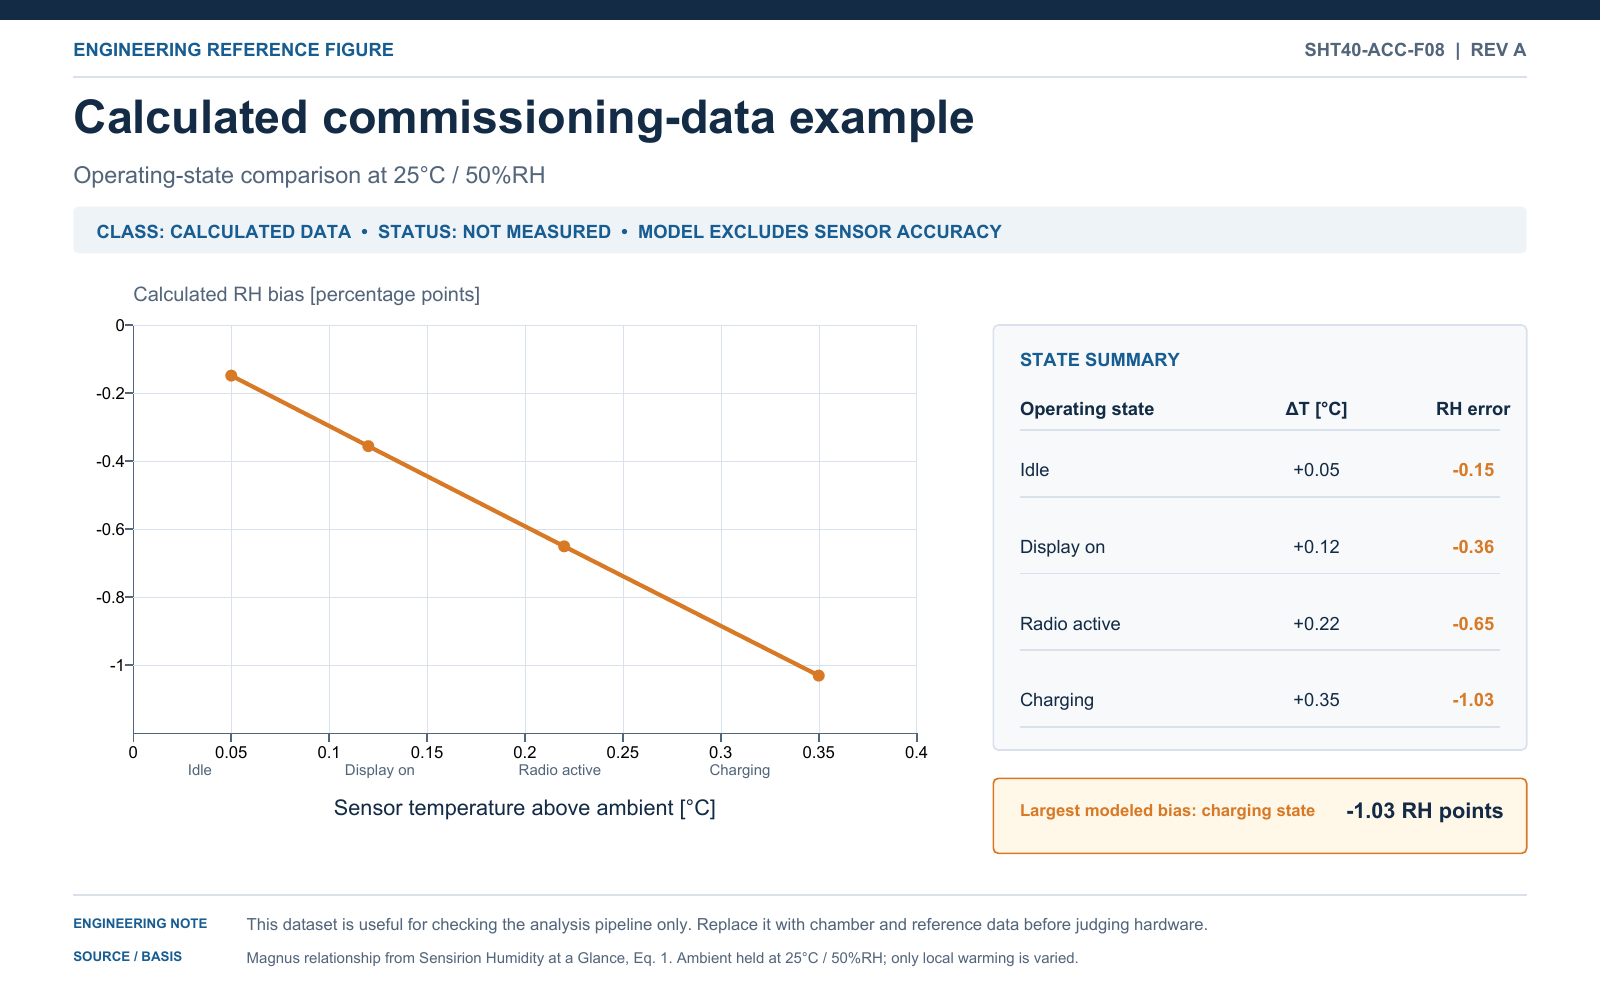Click the '+0.35' ΔT table cell

click(1316, 700)
